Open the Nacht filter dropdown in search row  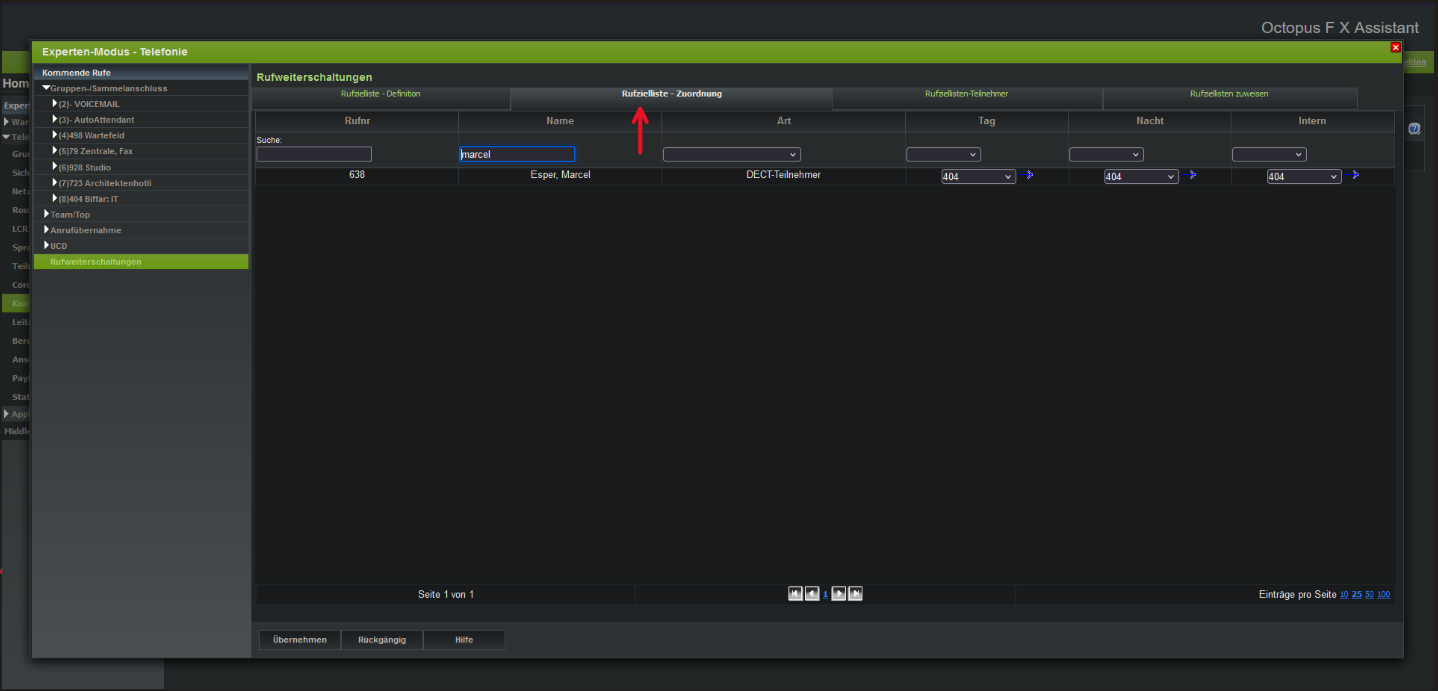click(1105, 155)
